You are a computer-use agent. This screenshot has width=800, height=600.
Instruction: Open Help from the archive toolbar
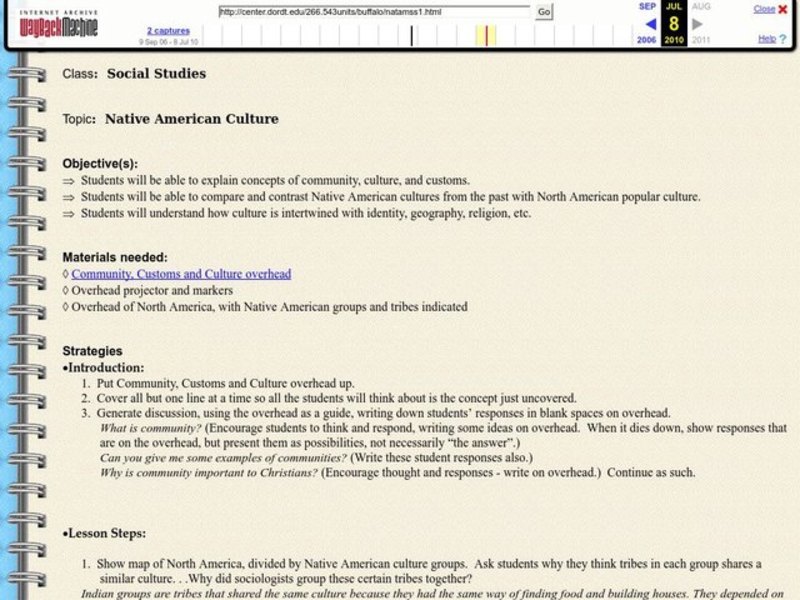click(x=767, y=38)
